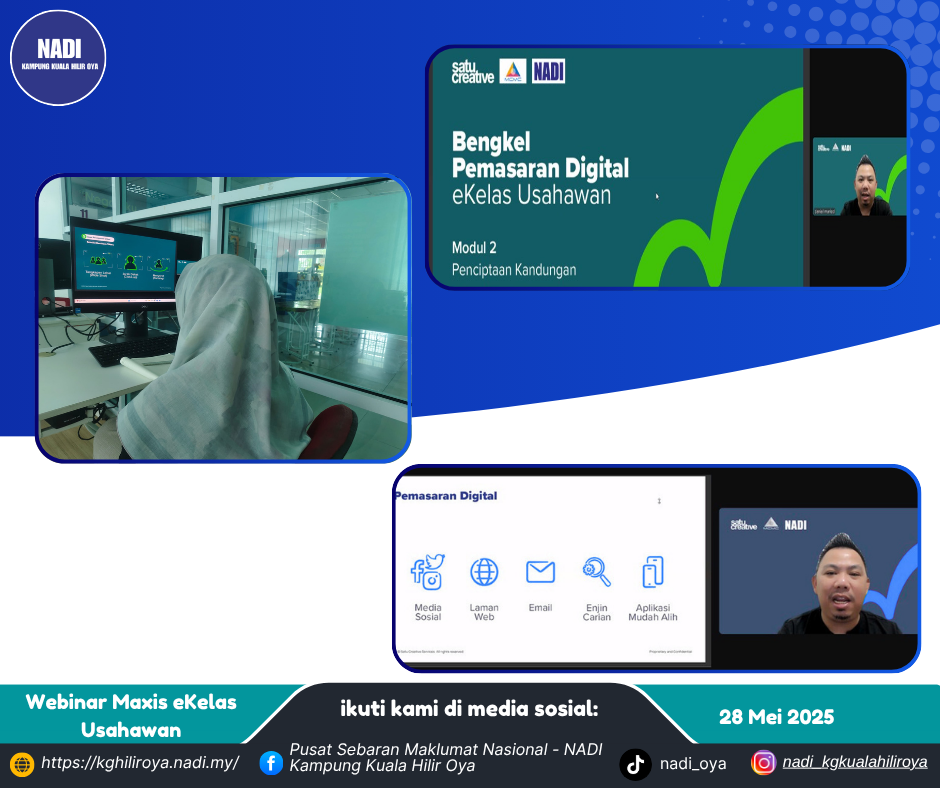Click the MCMC logo on top slide
940x788 pixels.
pyautogui.click(x=513, y=71)
